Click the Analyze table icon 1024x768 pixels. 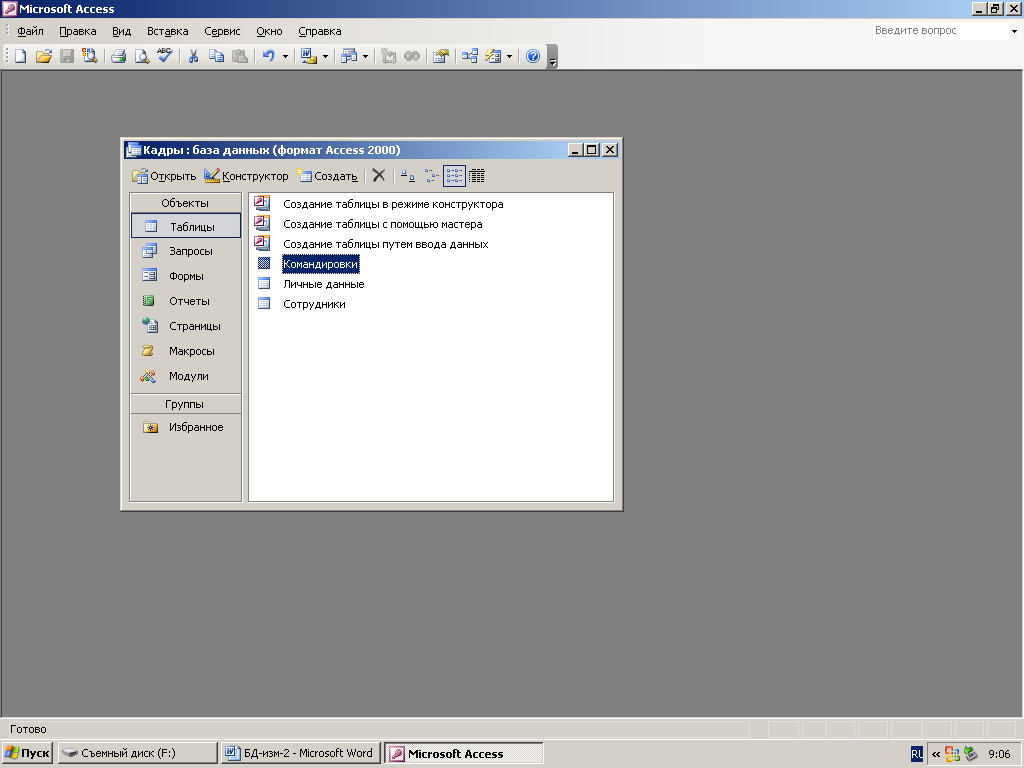[x=349, y=56]
